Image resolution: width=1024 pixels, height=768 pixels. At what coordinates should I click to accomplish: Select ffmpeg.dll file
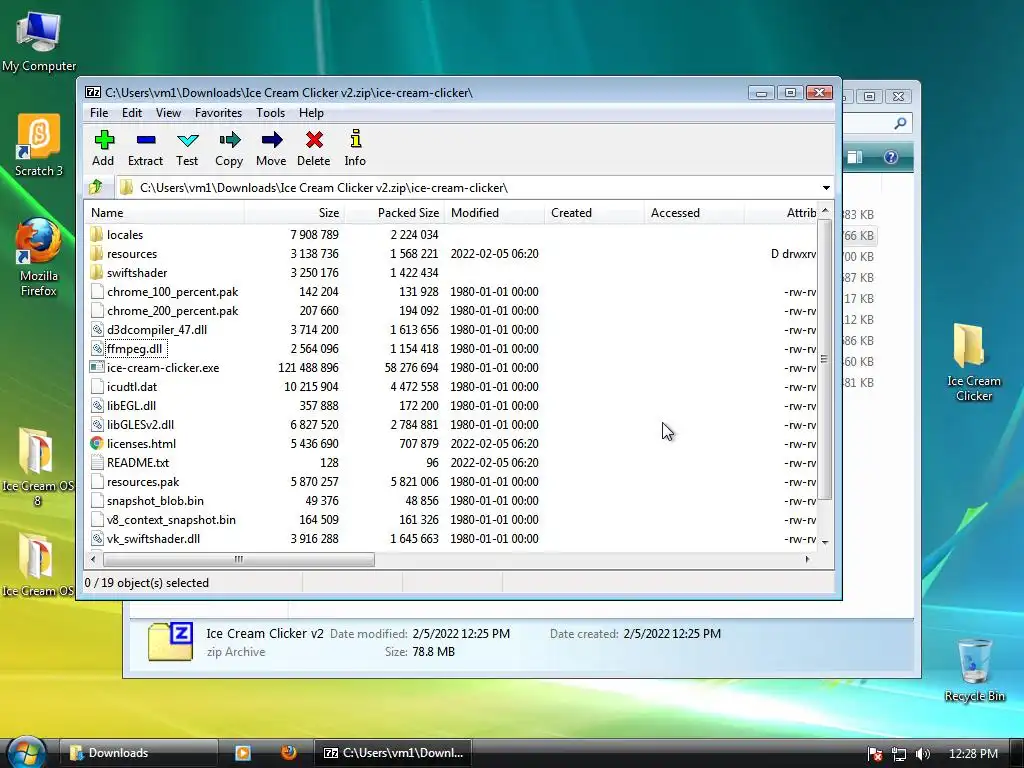(x=127, y=349)
